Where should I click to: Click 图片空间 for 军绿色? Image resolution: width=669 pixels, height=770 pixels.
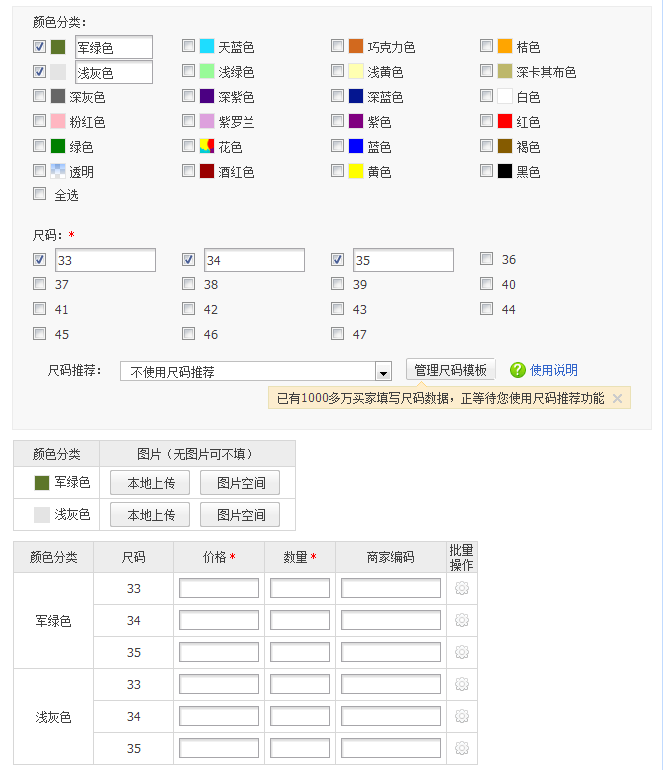(x=240, y=483)
